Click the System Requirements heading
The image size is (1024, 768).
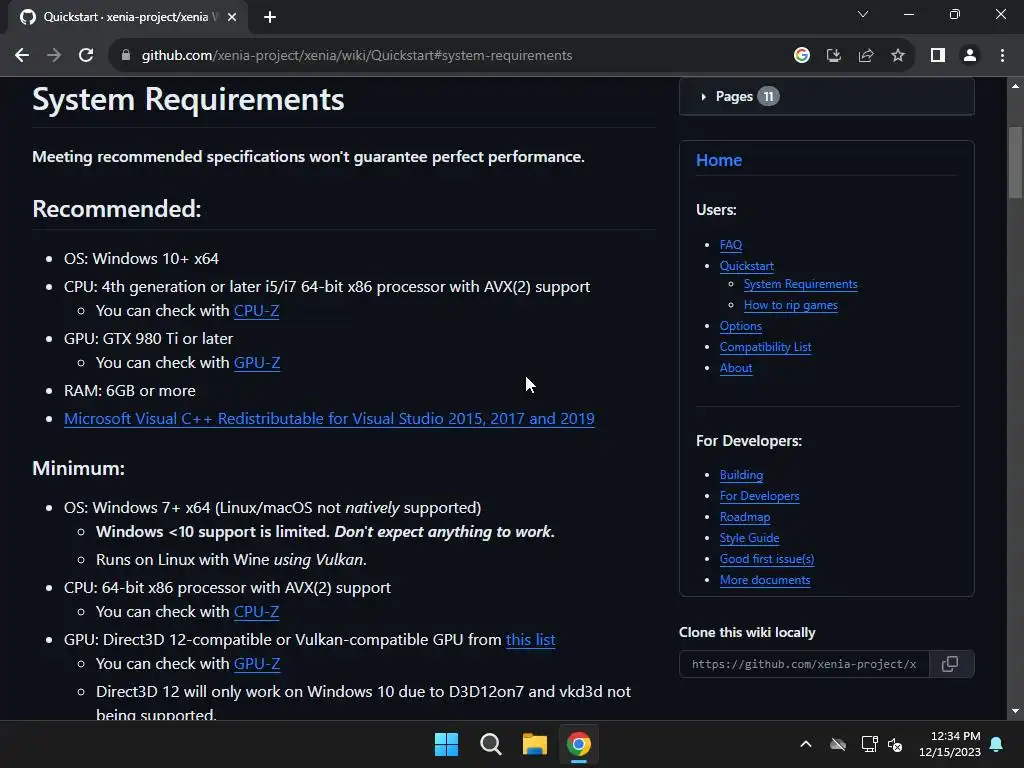tap(188, 100)
